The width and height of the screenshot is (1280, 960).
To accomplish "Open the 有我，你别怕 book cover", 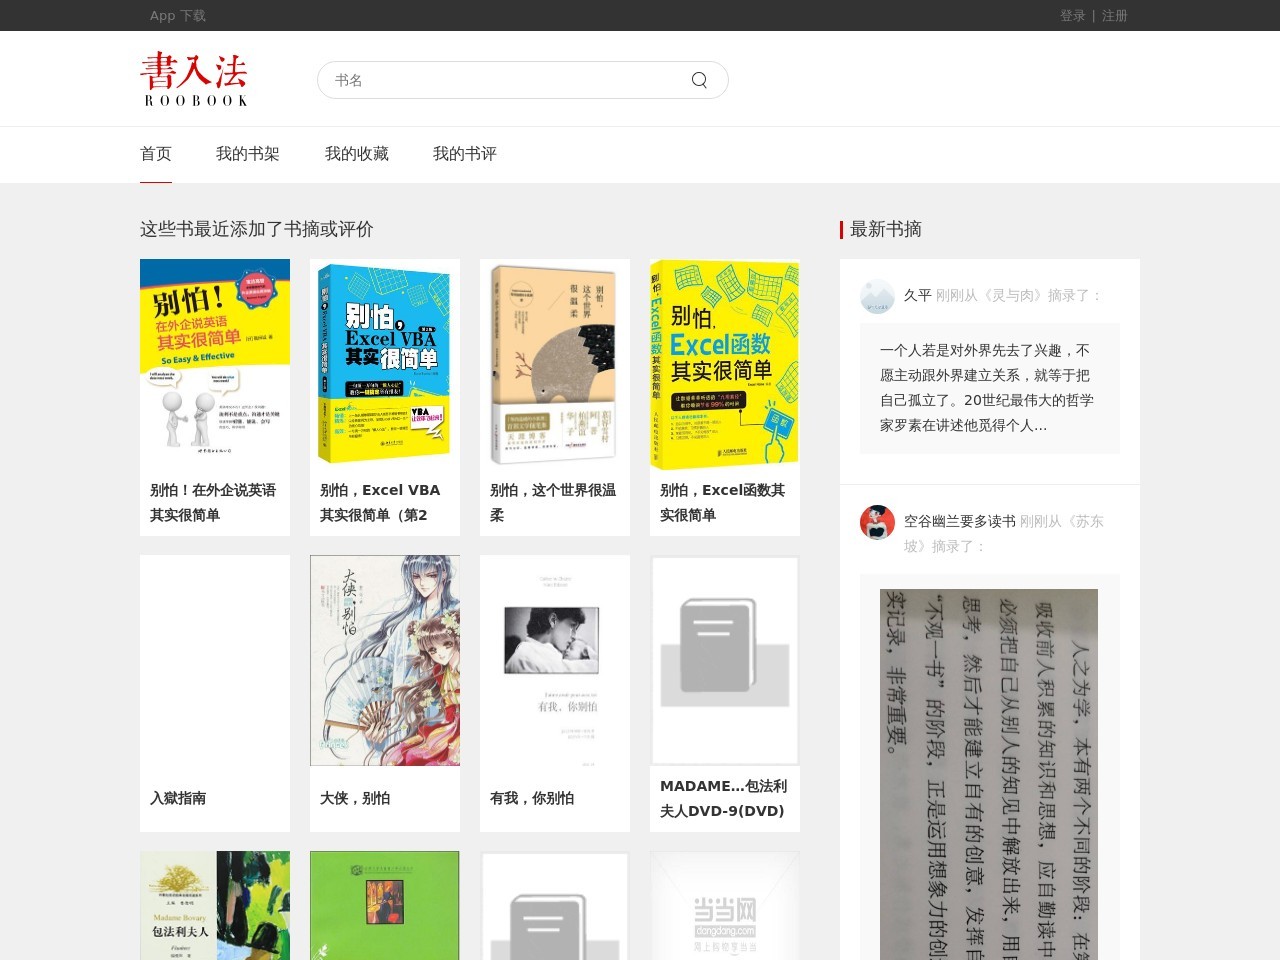I will coord(555,661).
